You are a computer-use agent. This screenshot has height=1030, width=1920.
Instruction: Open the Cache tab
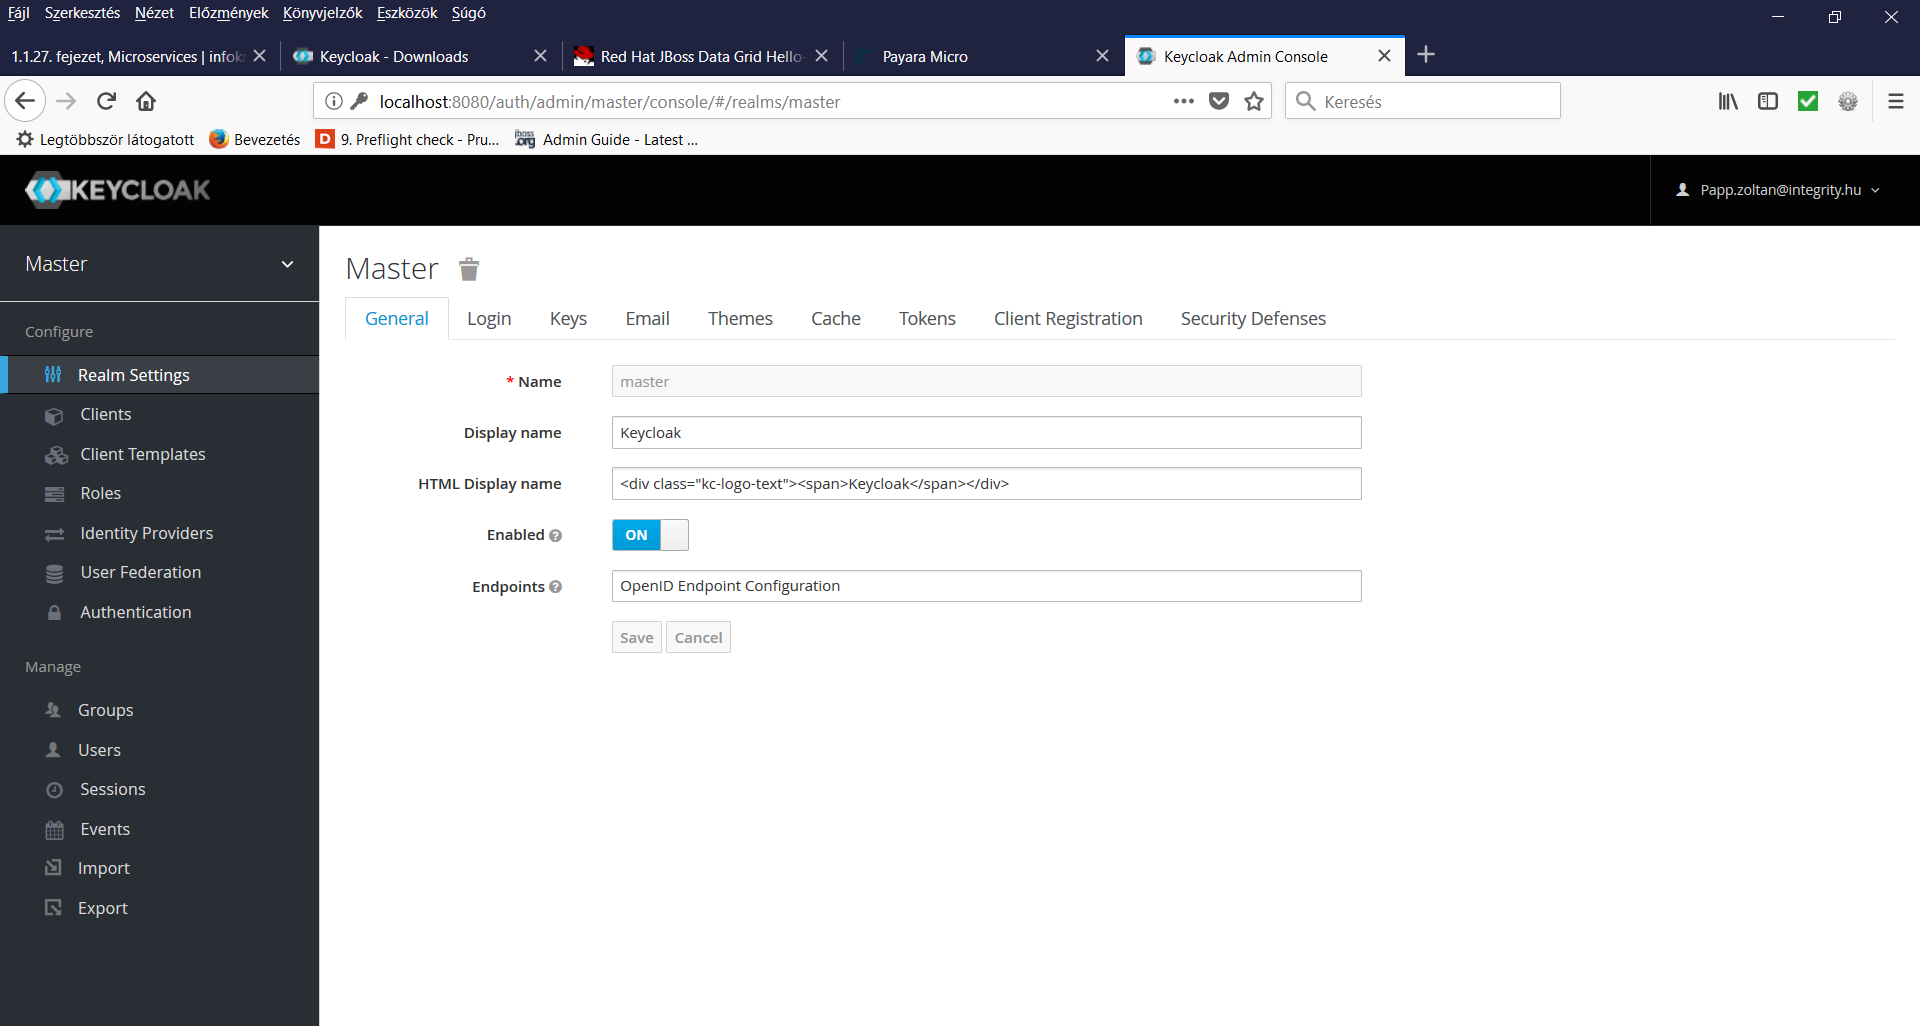tap(836, 319)
